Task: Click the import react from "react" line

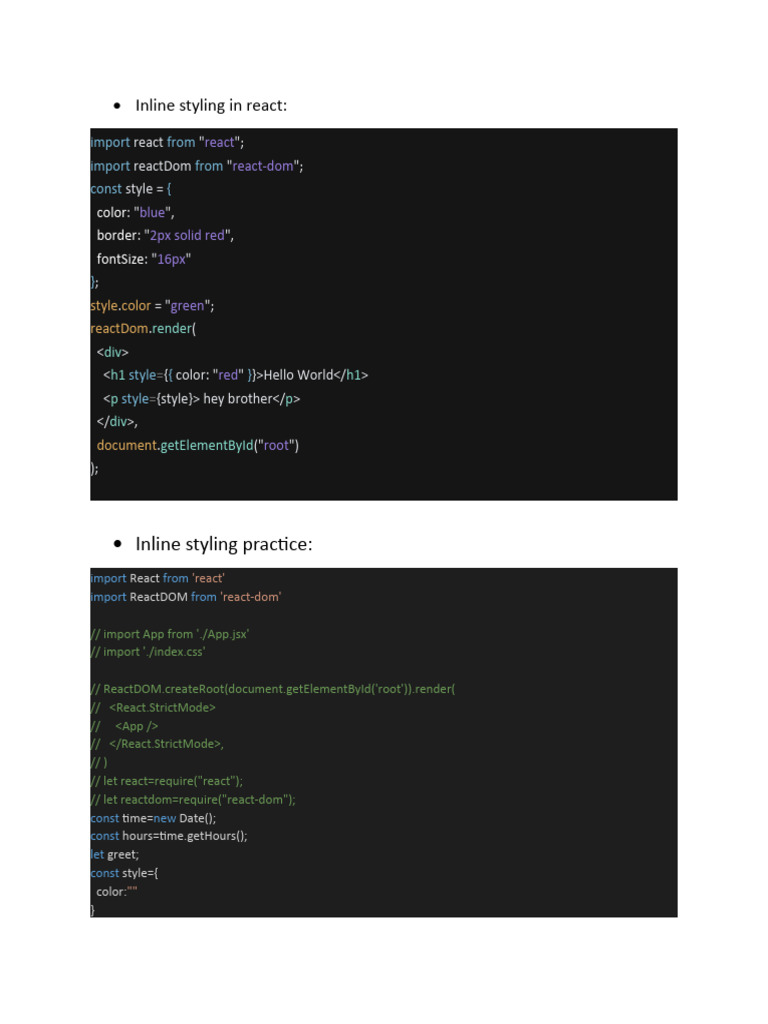Action: [x=167, y=142]
